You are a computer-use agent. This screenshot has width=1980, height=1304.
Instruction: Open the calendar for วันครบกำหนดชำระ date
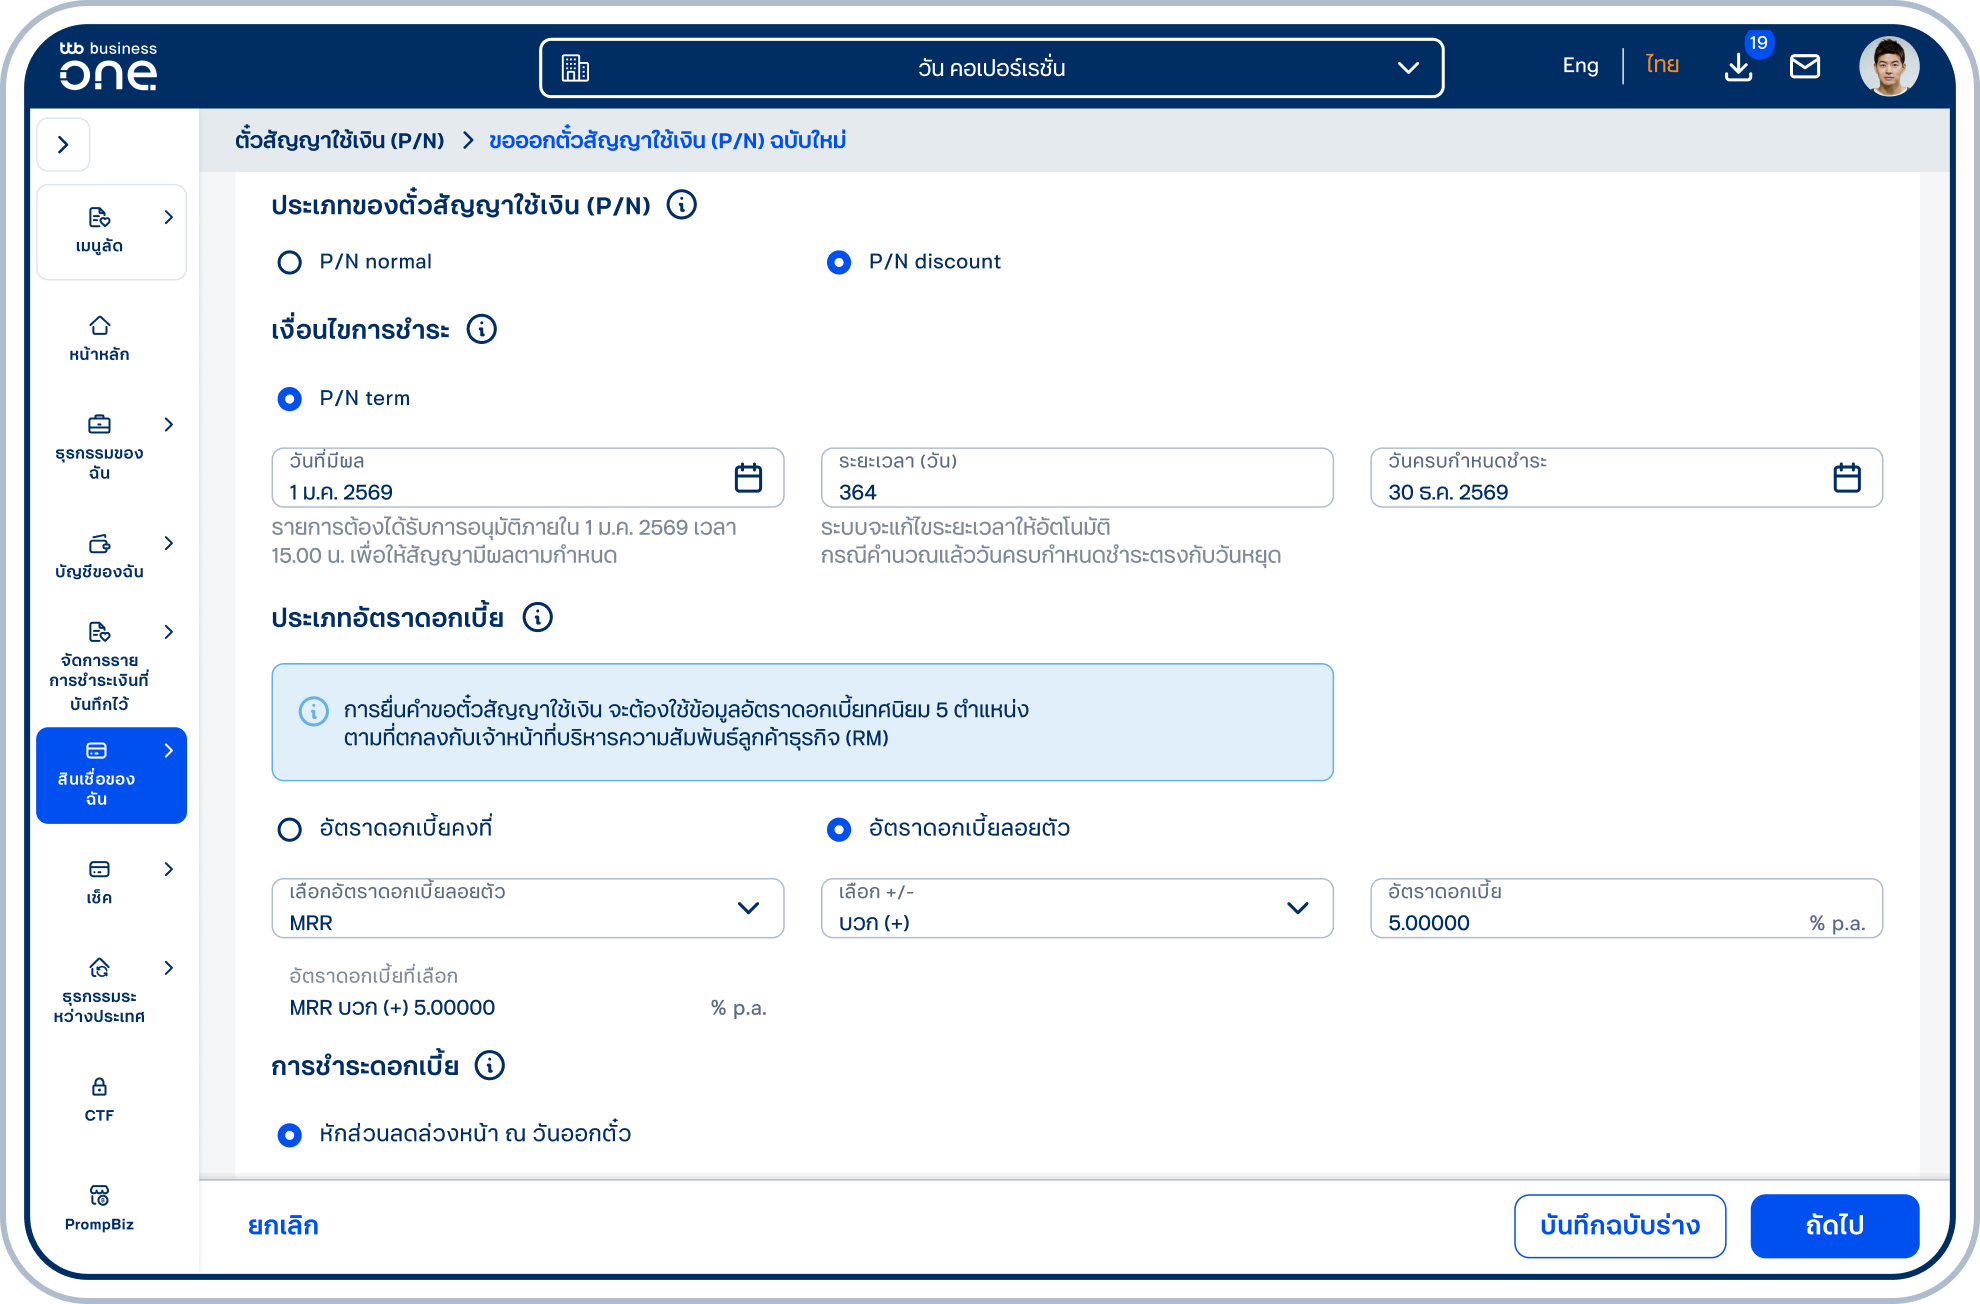coord(1847,478)
